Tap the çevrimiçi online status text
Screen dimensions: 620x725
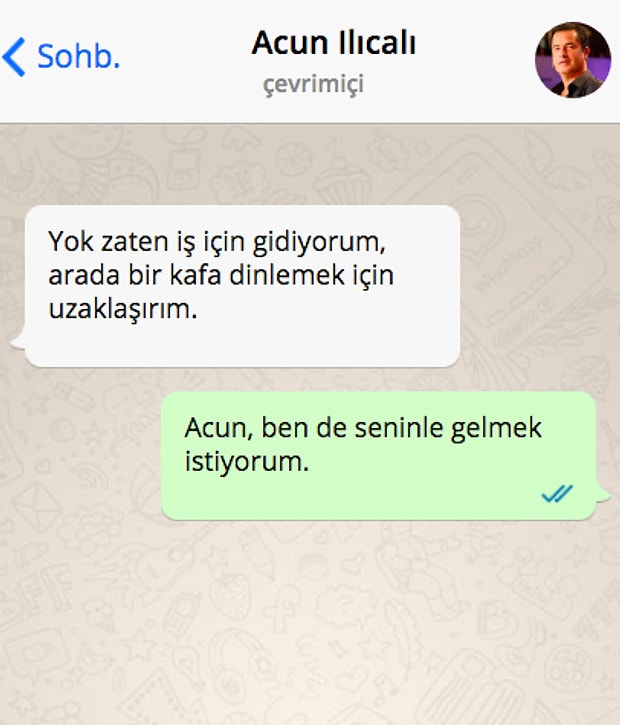click(x=313, y=85)
